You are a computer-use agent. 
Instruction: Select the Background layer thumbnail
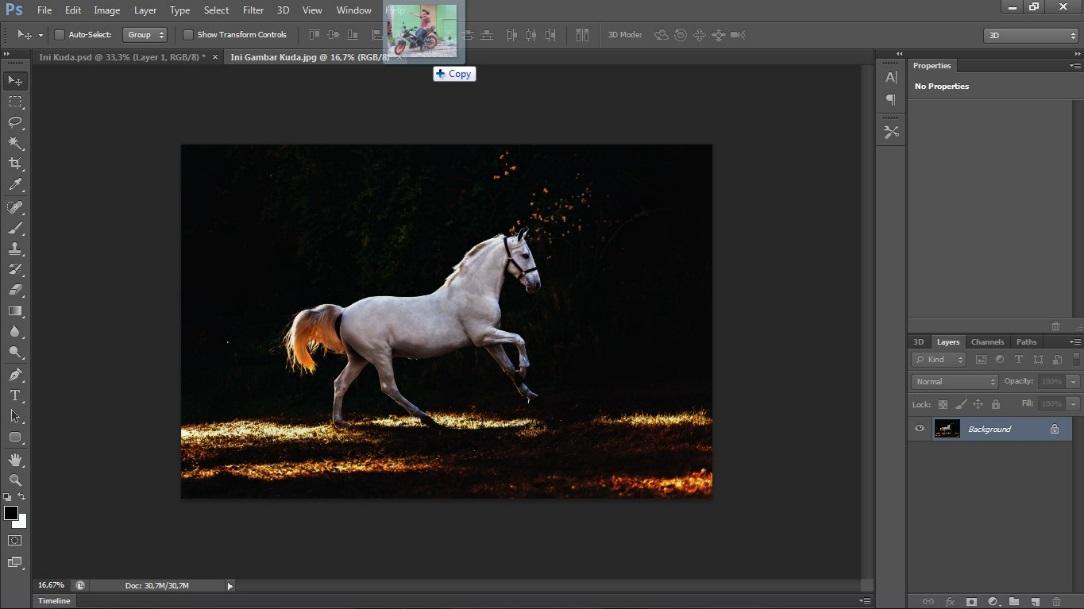tap(946, 429)
